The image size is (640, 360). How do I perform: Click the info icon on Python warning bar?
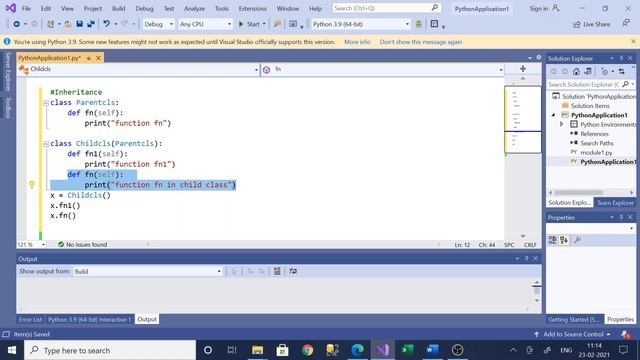(x=7, y=42)
